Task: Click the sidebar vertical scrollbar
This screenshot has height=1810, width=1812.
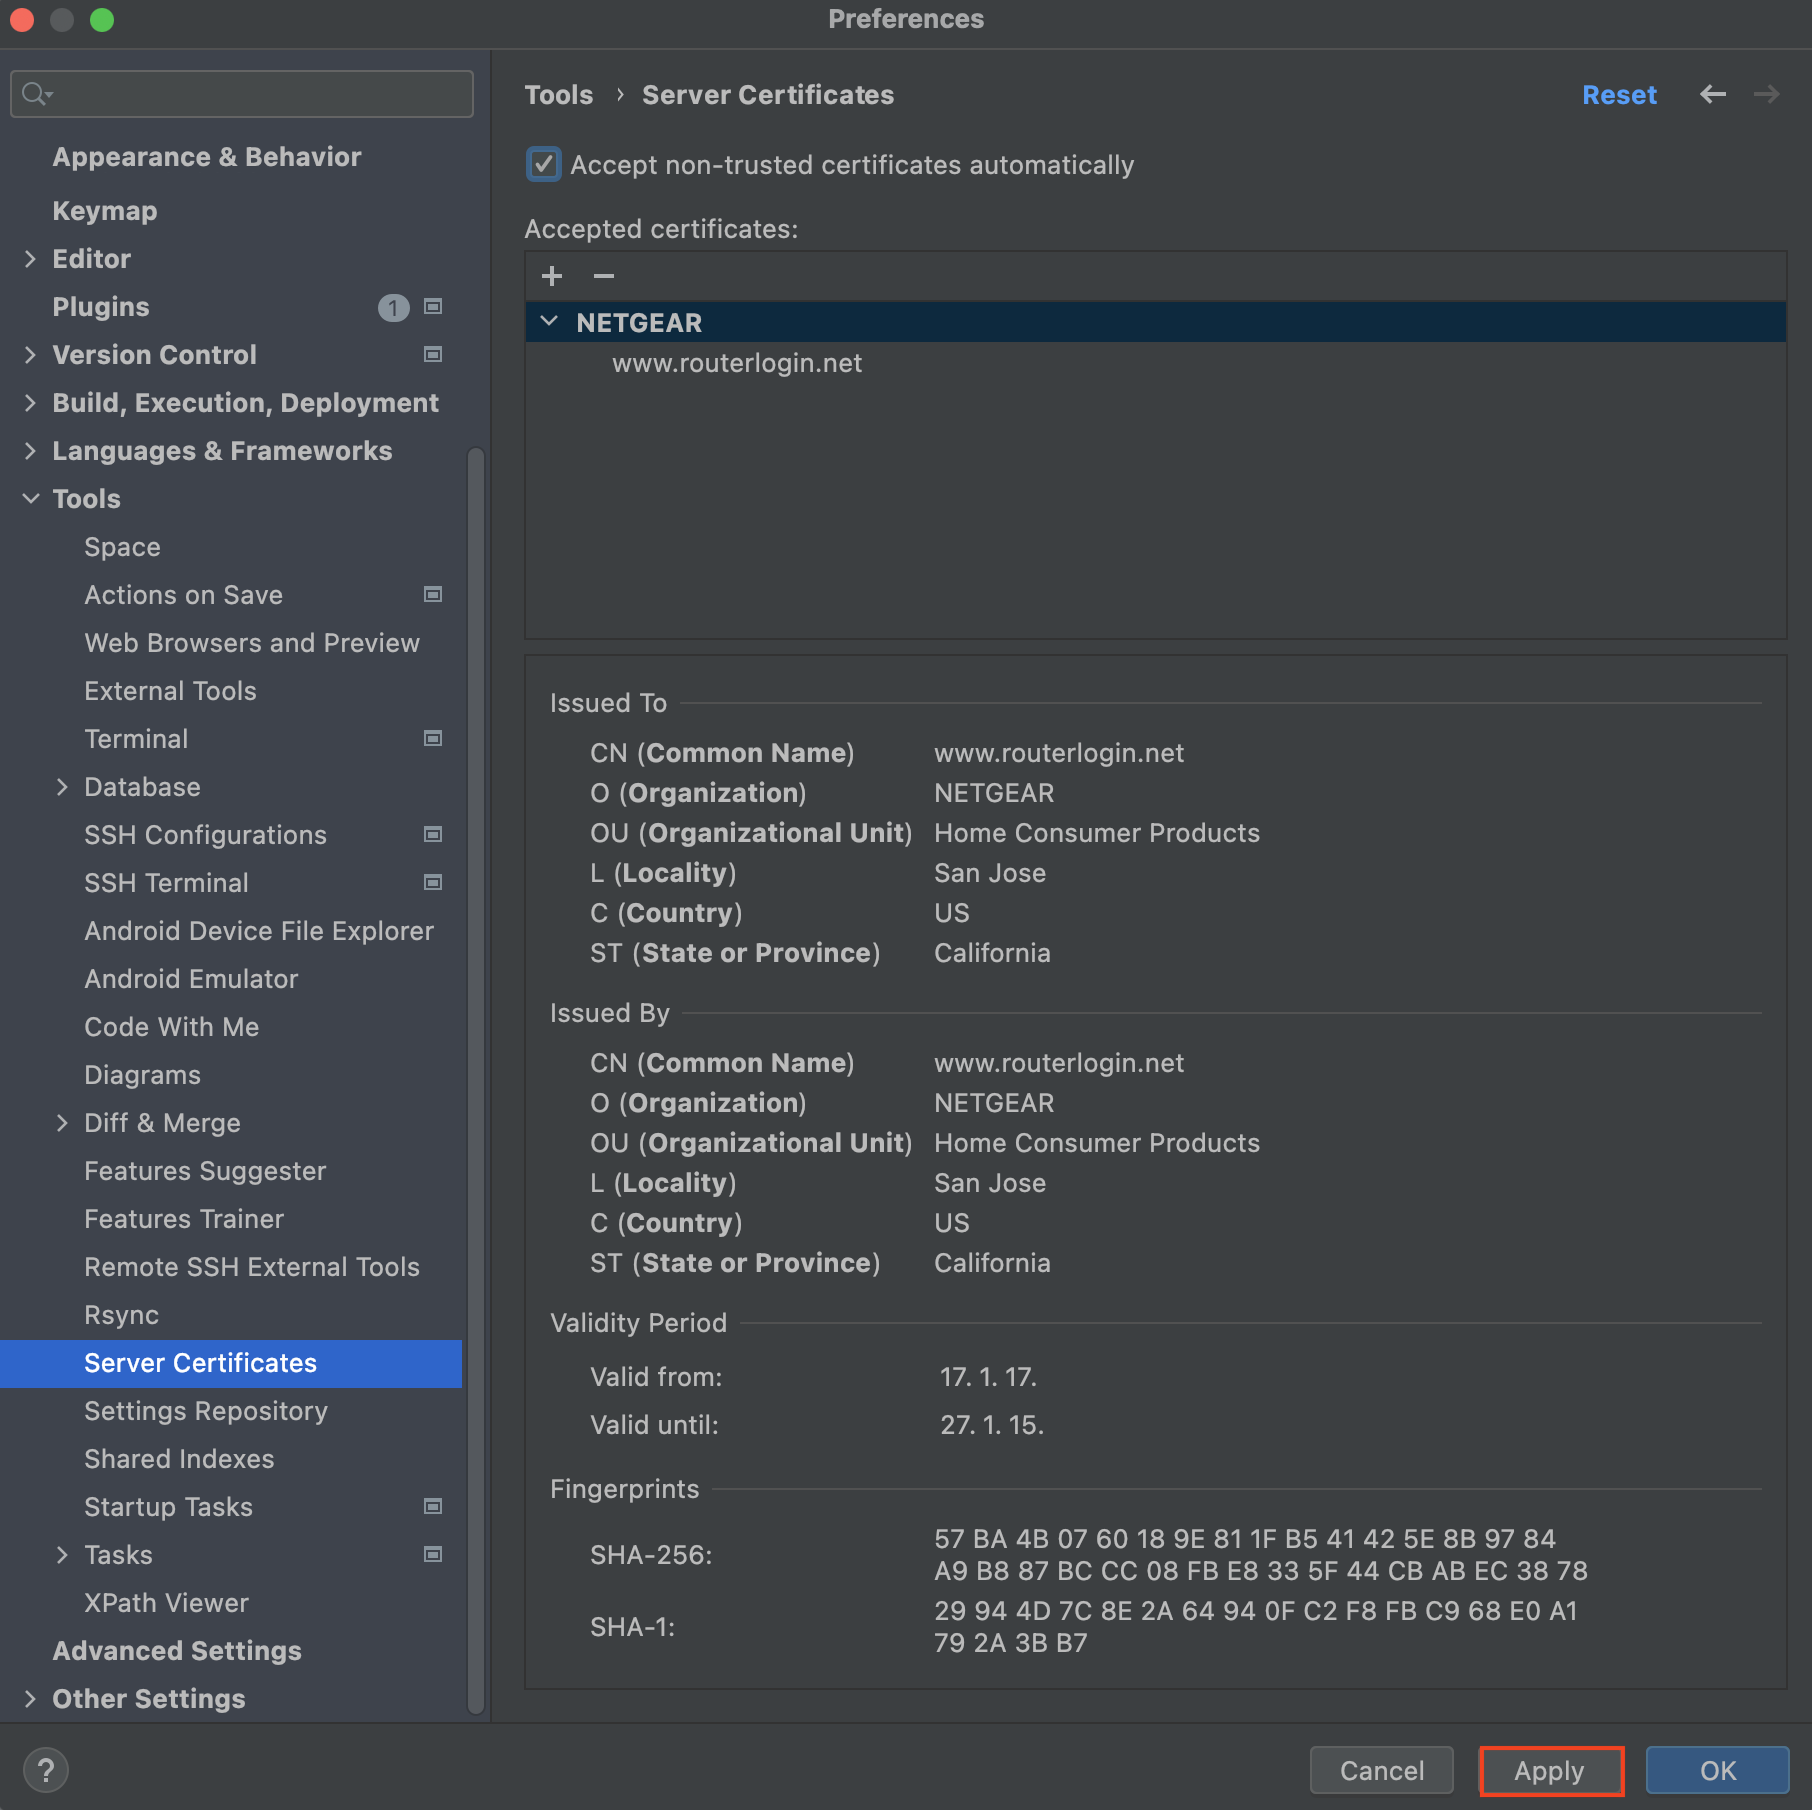Action: 476,1080
